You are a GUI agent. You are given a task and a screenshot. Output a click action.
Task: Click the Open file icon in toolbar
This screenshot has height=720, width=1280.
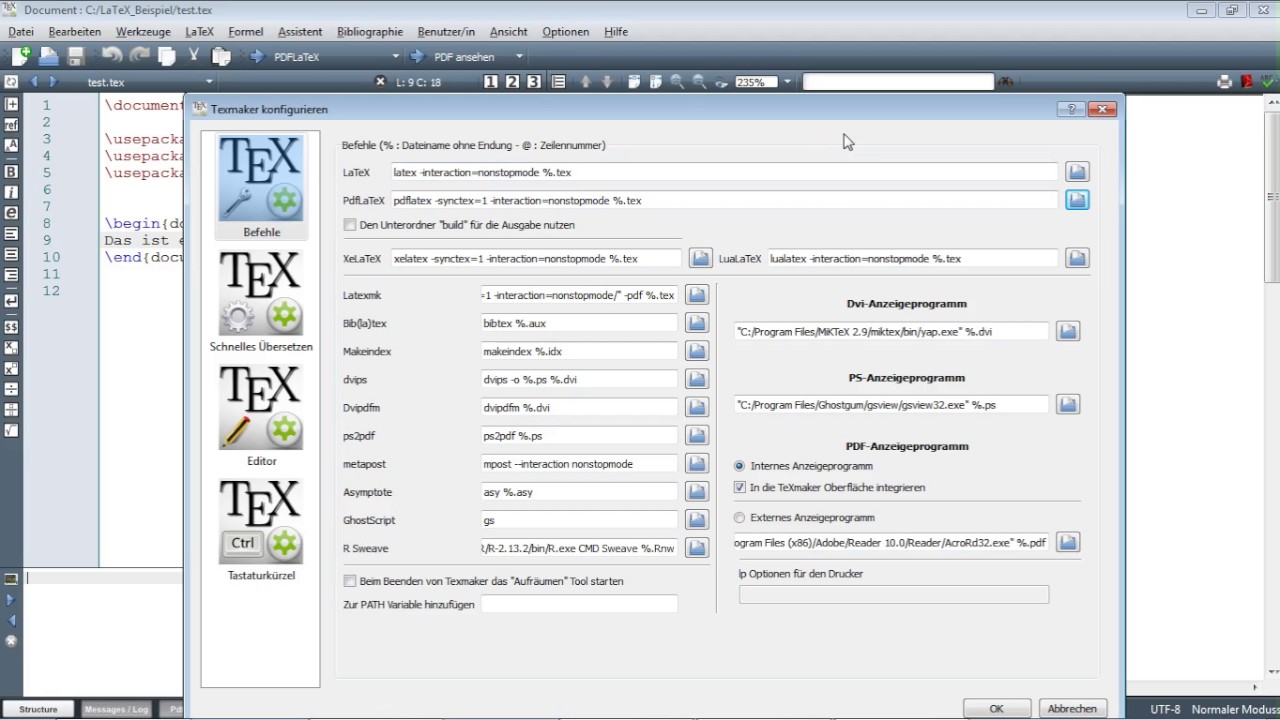48,57
